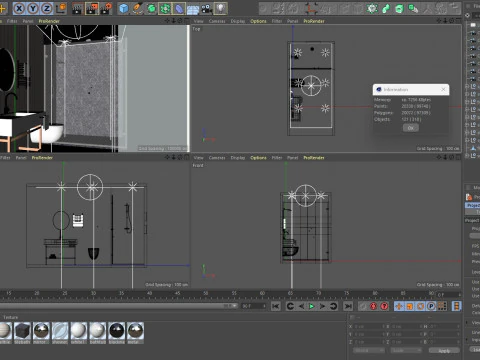Click the green cube toolbar icon
Image resolution: width=480 pixels, height=360 pixels.
pos(399,8)
